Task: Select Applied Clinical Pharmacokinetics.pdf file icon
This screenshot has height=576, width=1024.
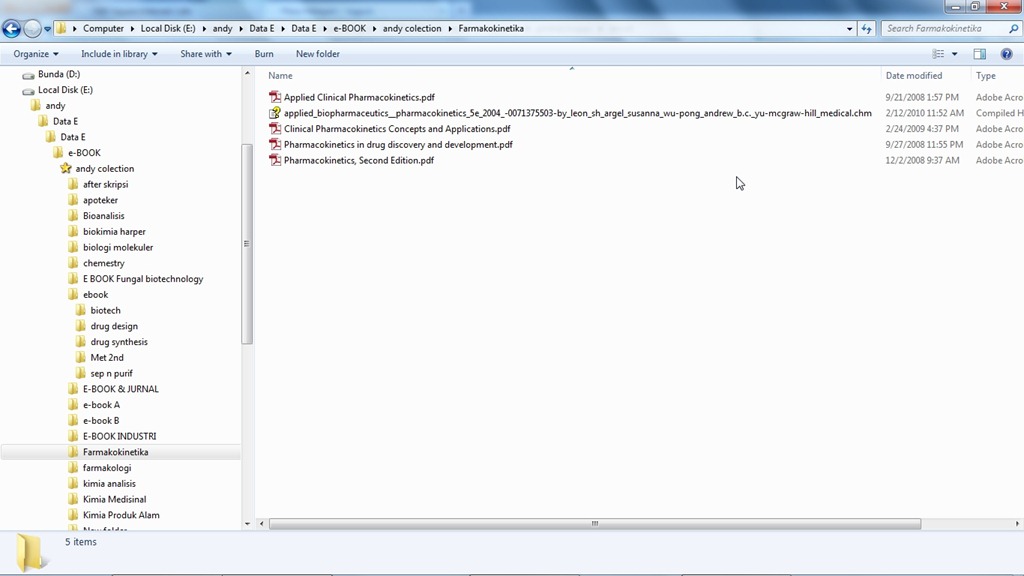Action: tap(275, 97)
